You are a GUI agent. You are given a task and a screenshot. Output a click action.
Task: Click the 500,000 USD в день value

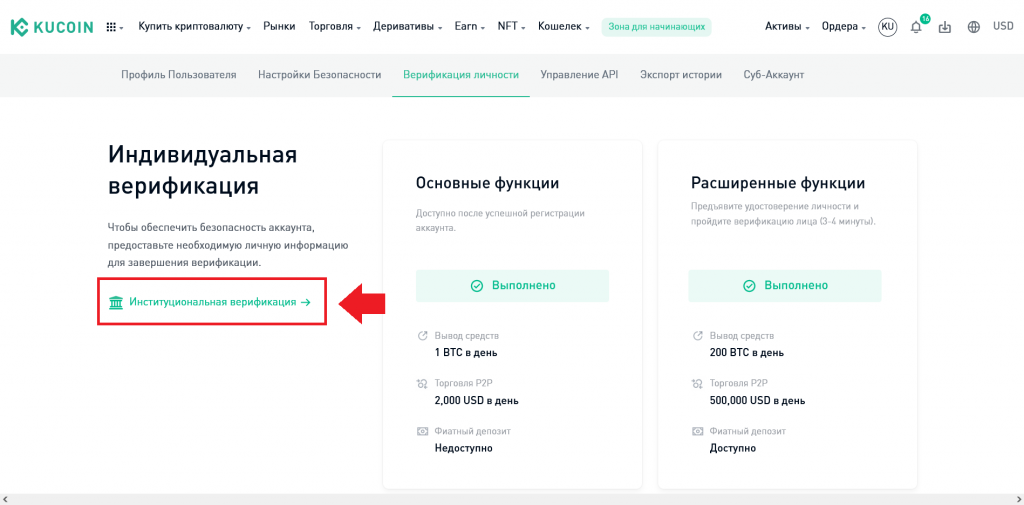pyautogui.click(x=758, y=400)
